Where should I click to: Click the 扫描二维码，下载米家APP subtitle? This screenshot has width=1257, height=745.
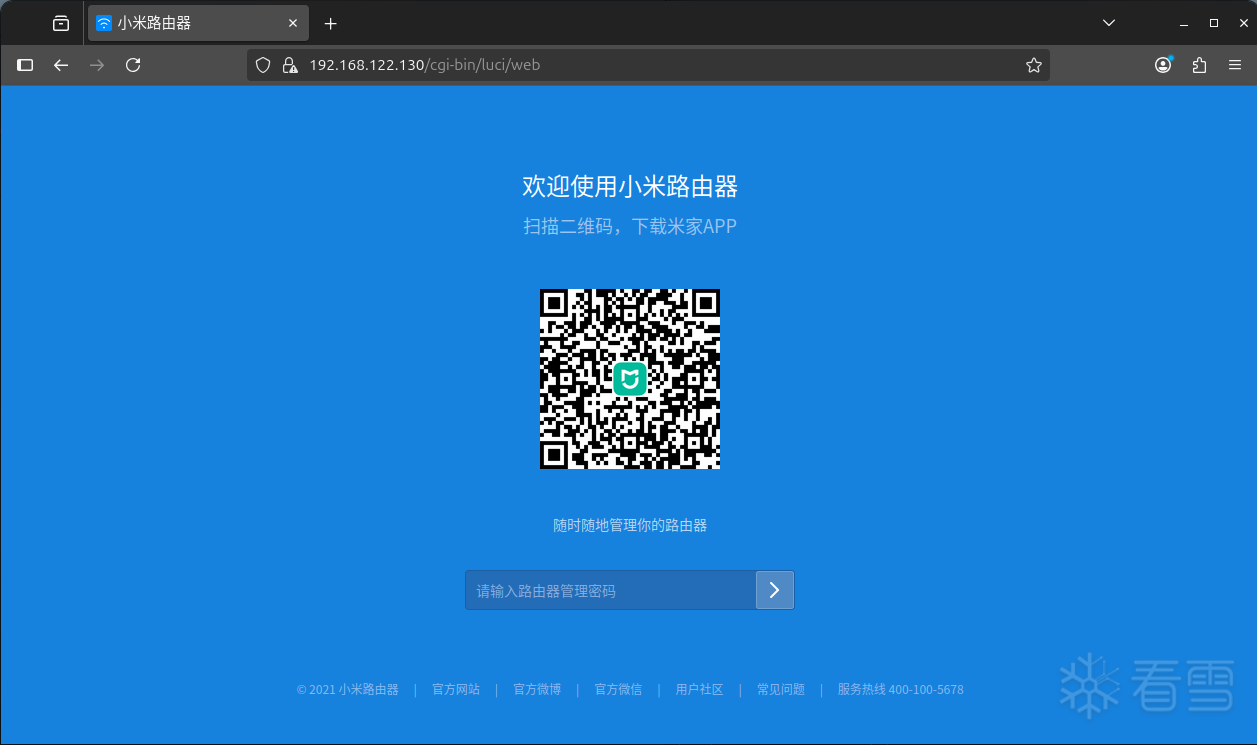pyautogui.click(x=630, y=227)
